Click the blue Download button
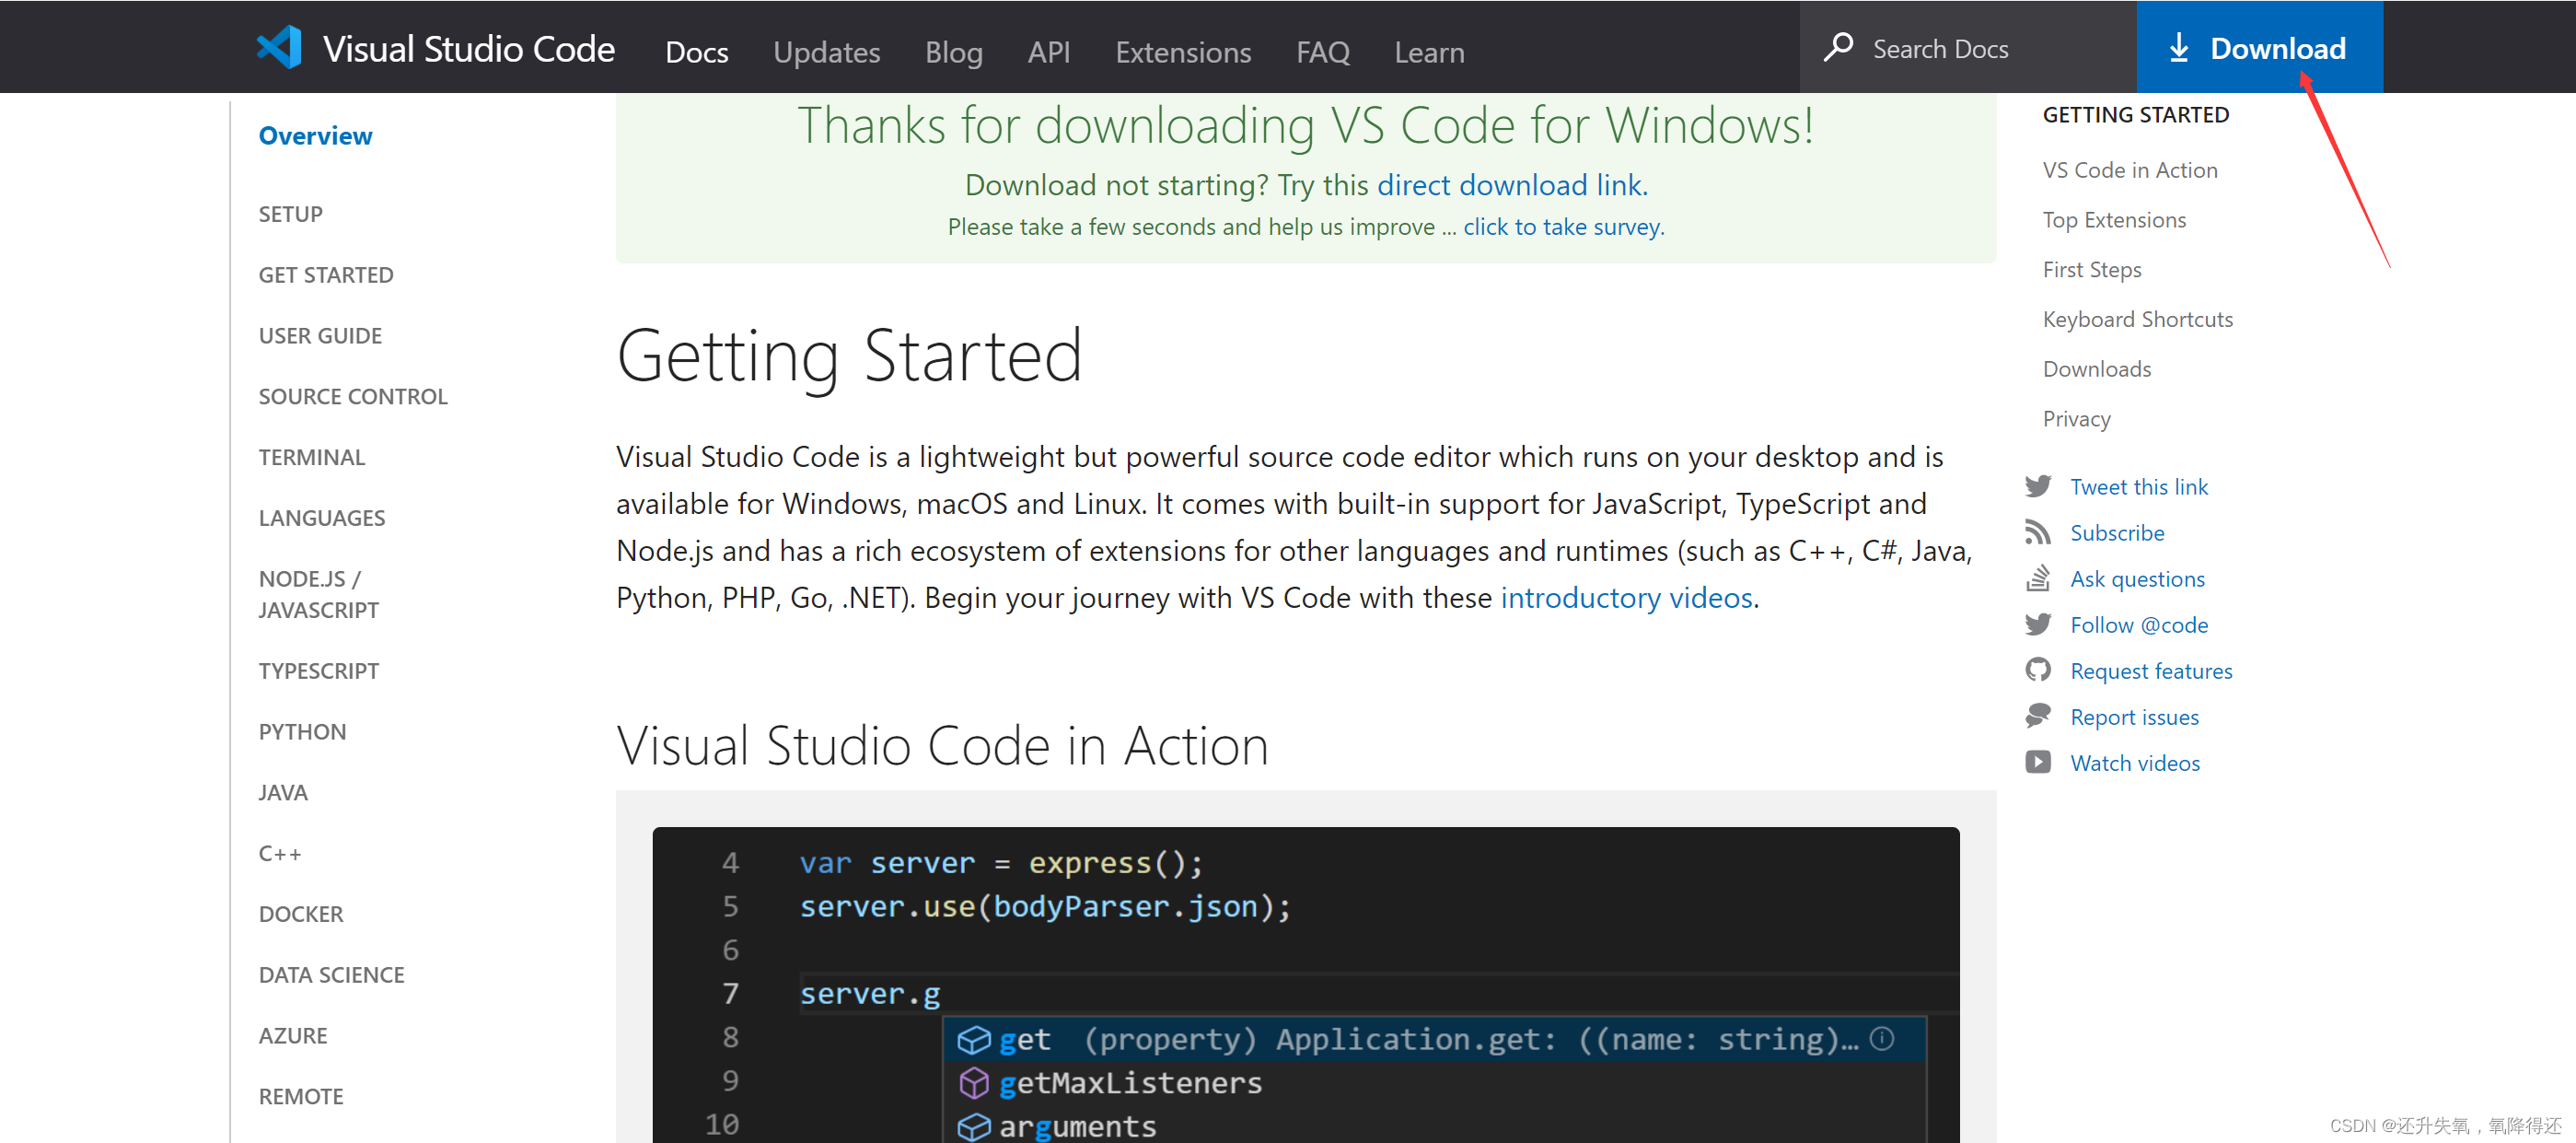This screenshot has height=1143, width=2576. pyautogui.click(x=2260, y=47)
